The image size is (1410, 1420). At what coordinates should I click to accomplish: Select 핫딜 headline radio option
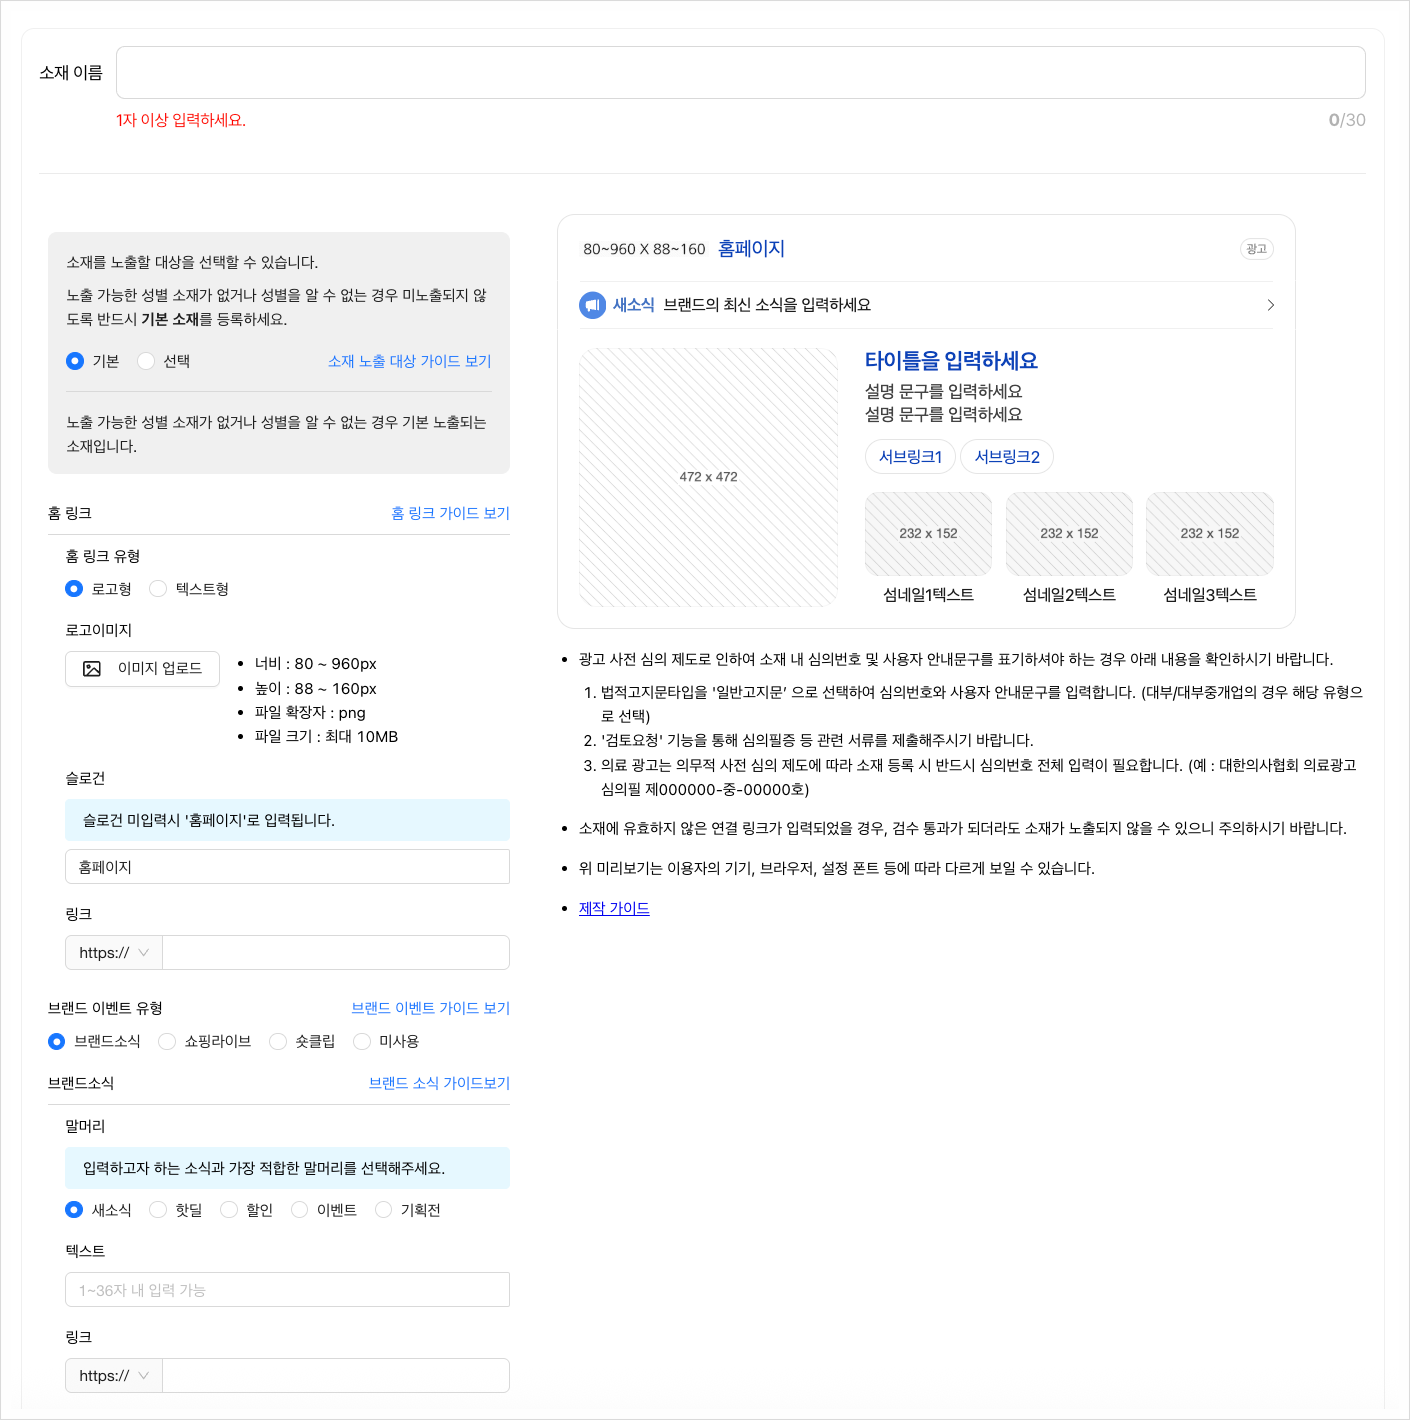158,1210
